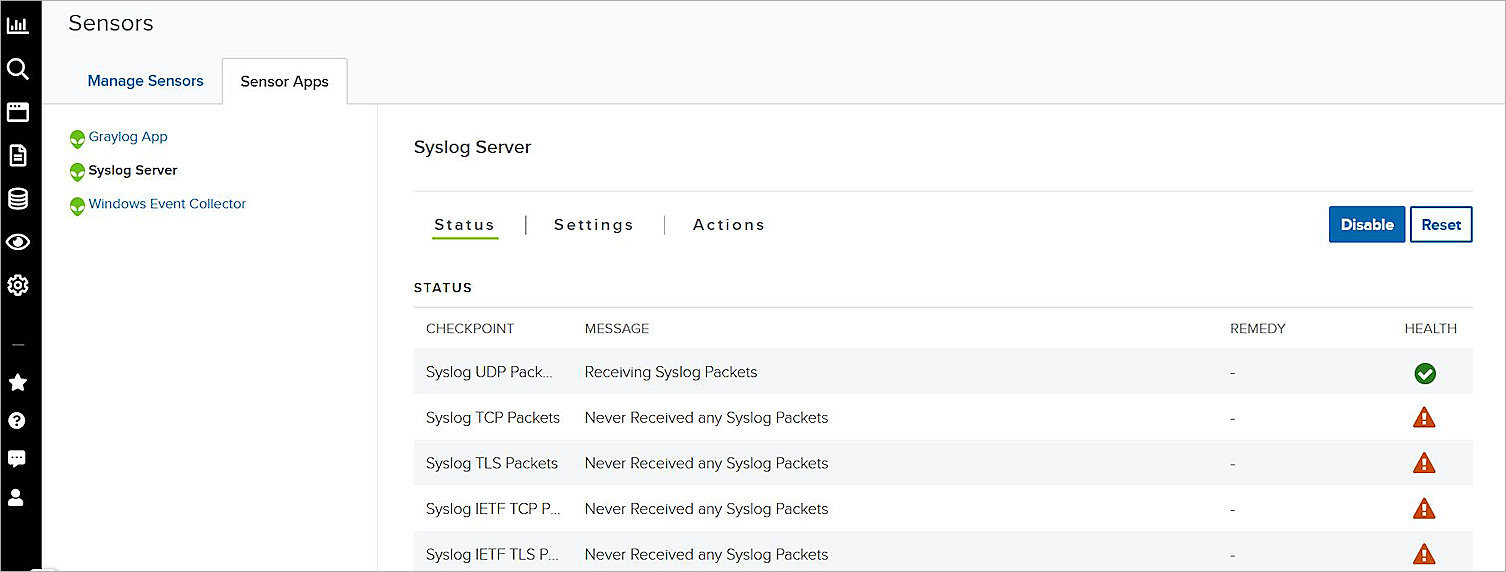Screen dimensions: 1506x572
Task: Open the window panel icon in sidebar
Action: point(18,112)
